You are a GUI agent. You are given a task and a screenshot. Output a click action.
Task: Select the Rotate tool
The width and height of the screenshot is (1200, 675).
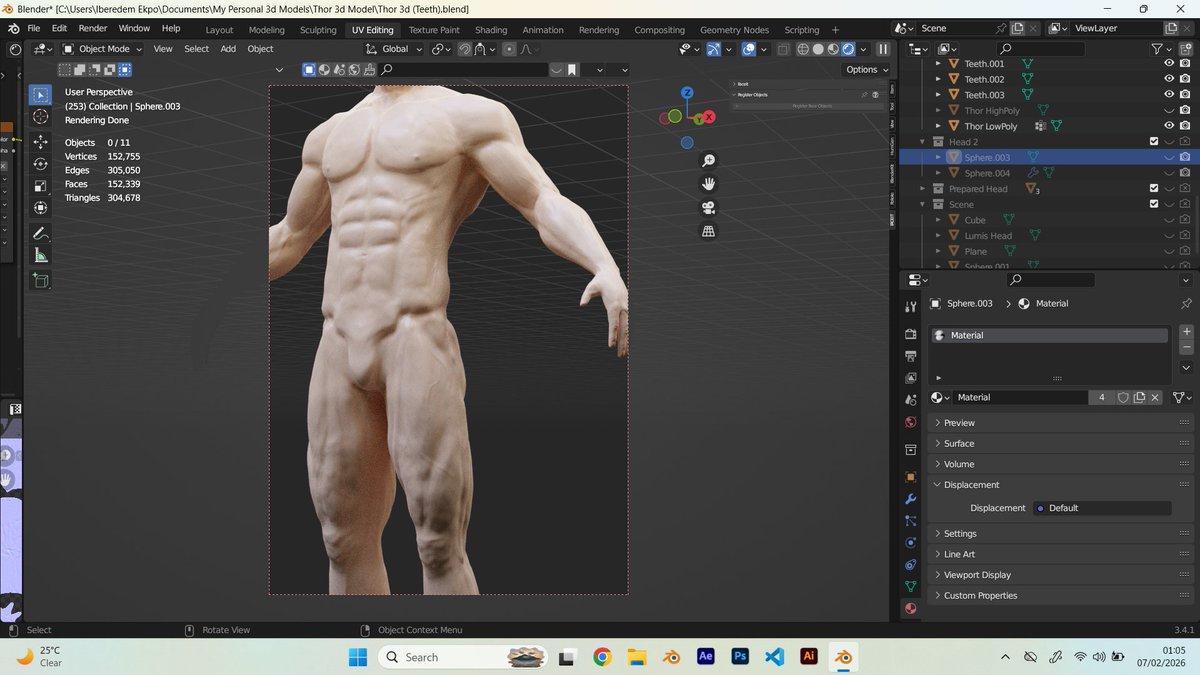coord(40,164)
